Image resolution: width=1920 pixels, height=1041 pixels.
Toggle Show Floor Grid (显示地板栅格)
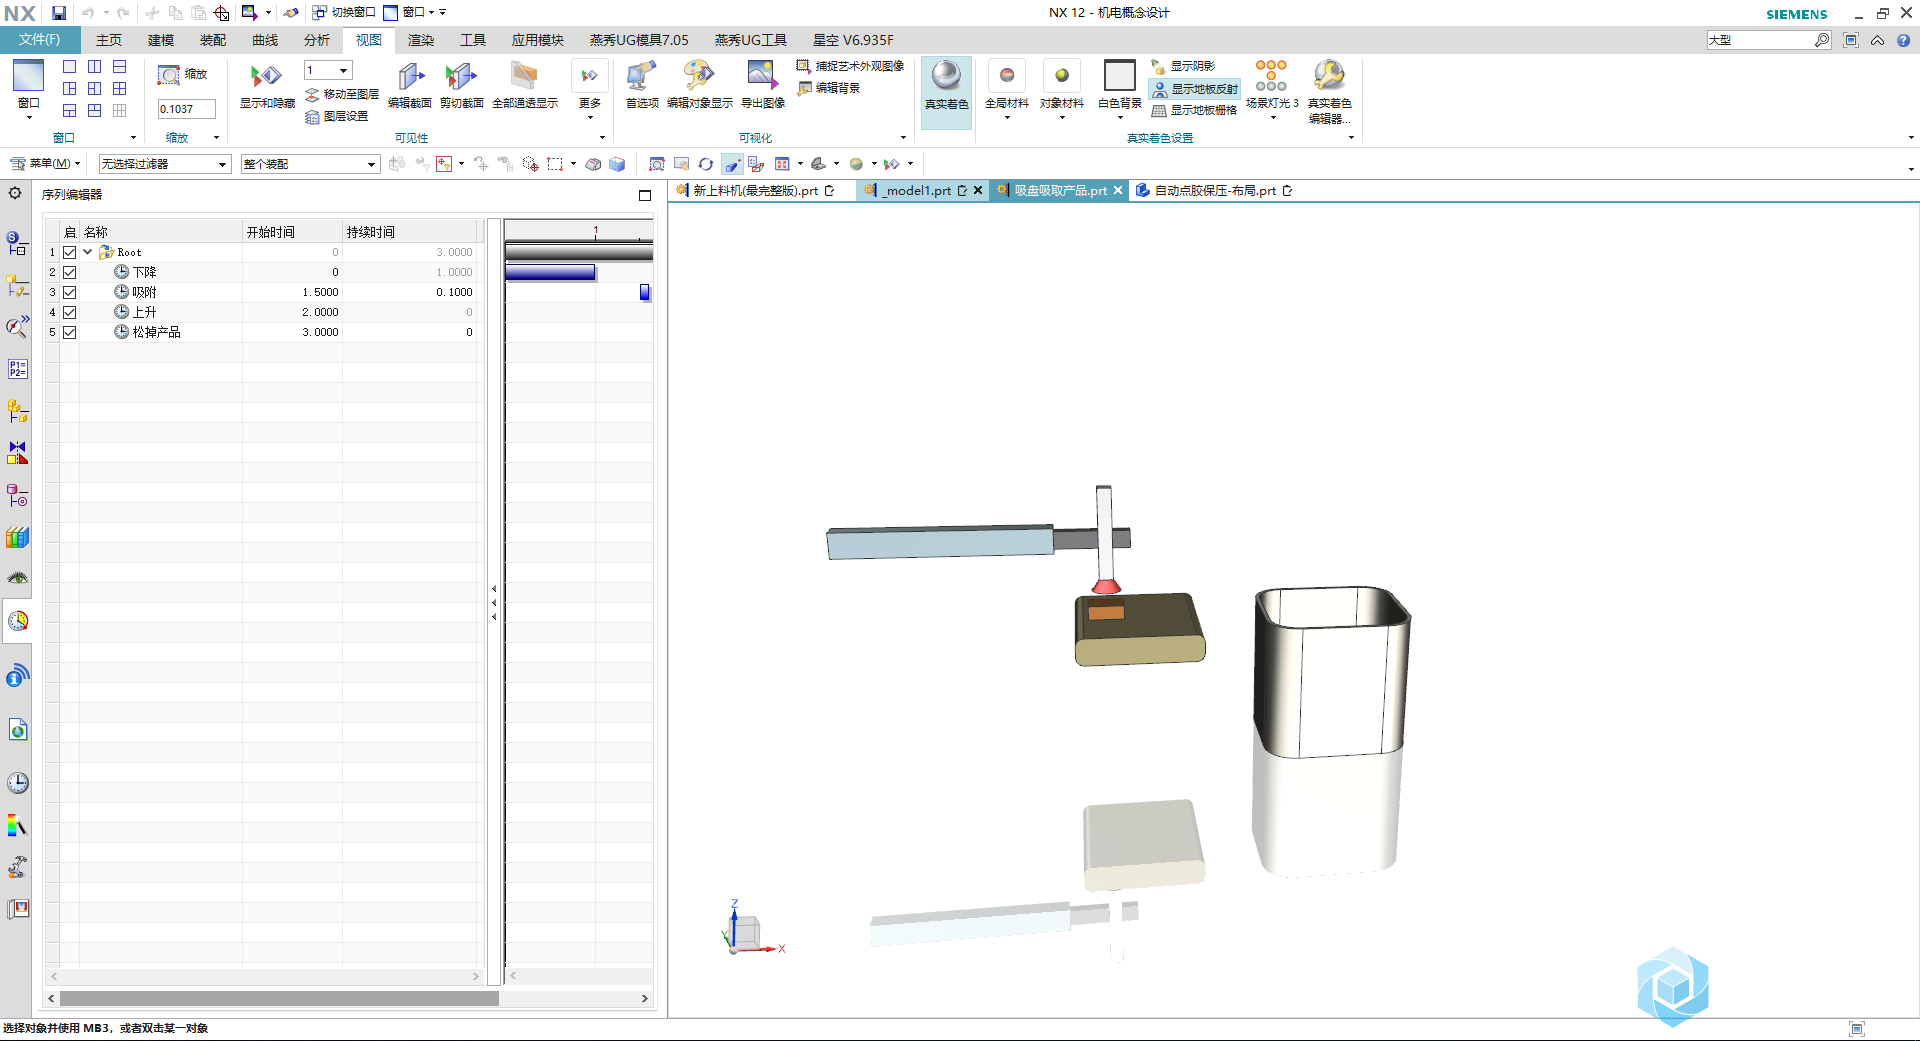click(1194, 110)
